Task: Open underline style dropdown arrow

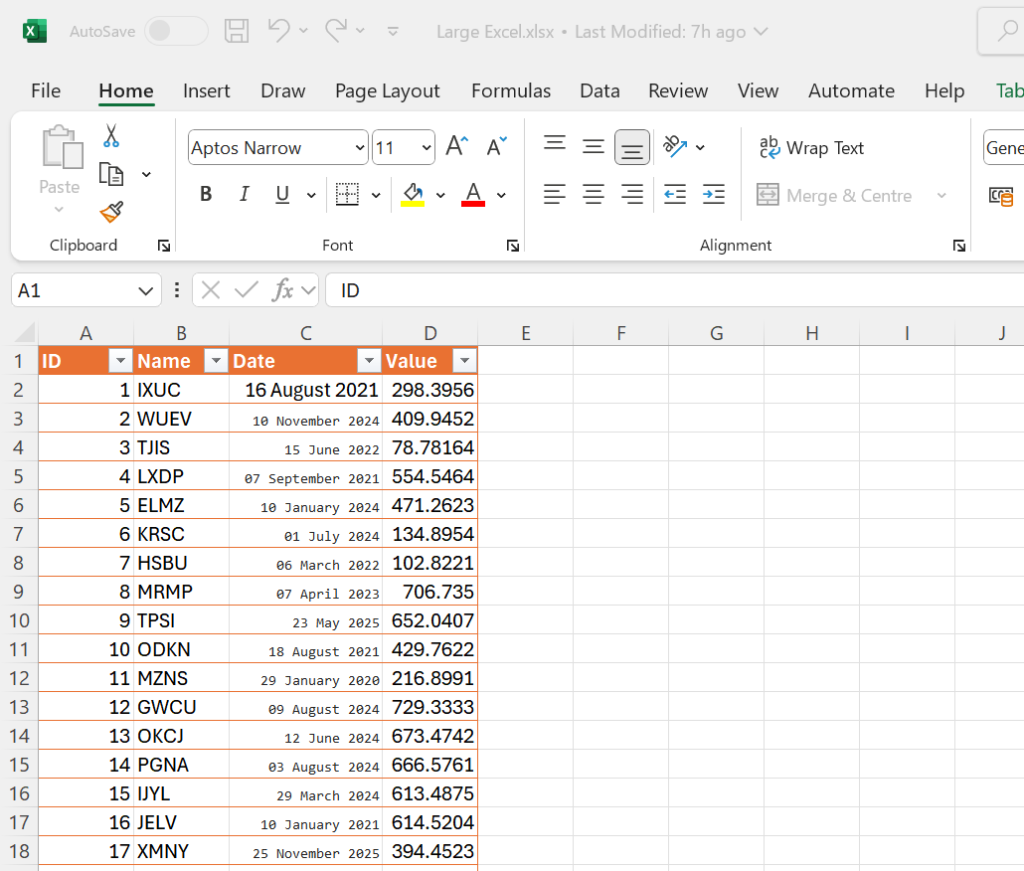Action: [x=312, y=195]
